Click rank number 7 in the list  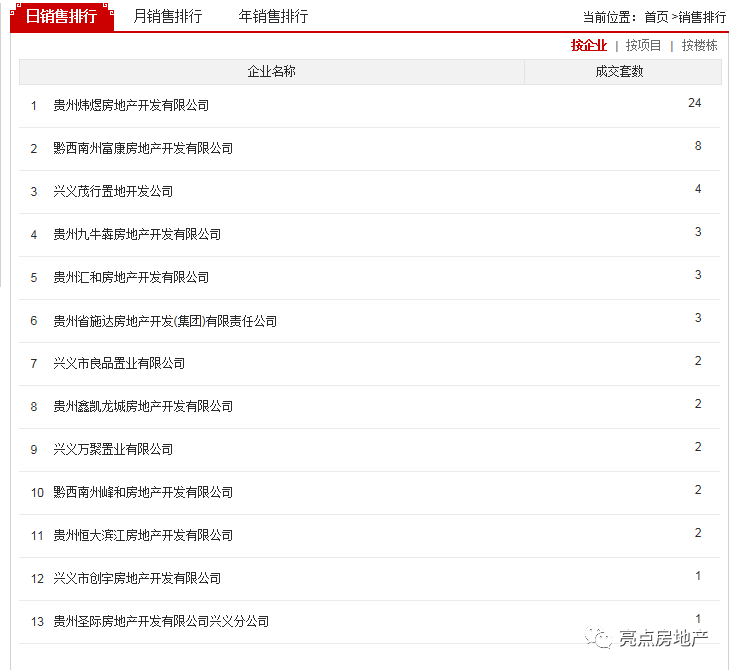click(x=34, y=364)
